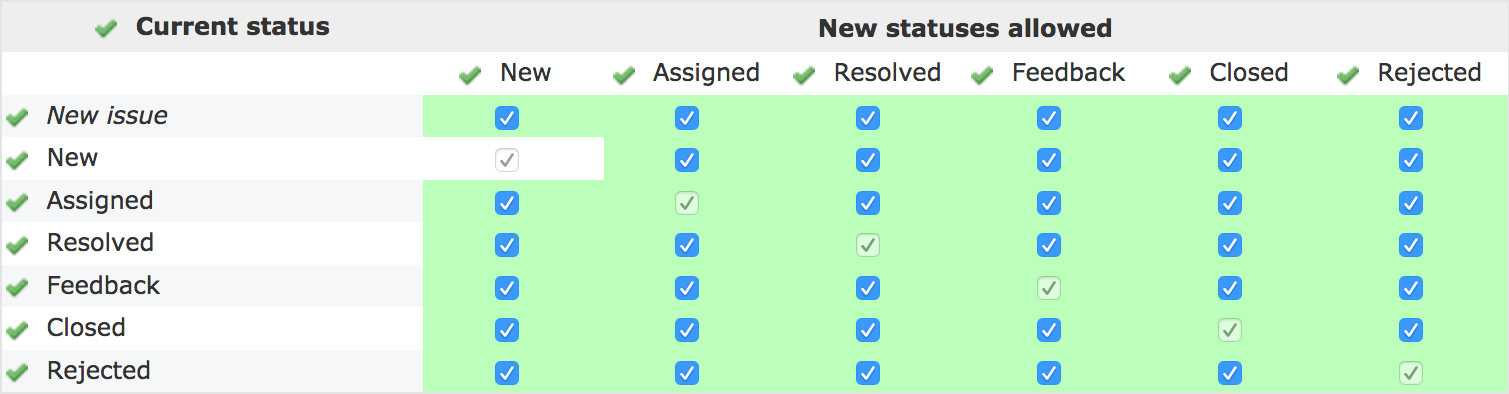Click the Assigned row status label

click(x=100, y=201)
